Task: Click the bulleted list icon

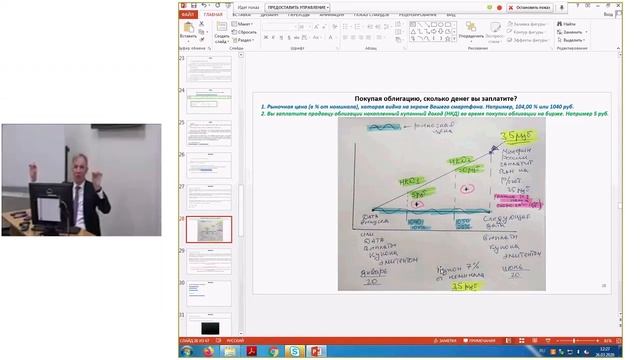Action: pyautogui.click(x=346, y=27)
